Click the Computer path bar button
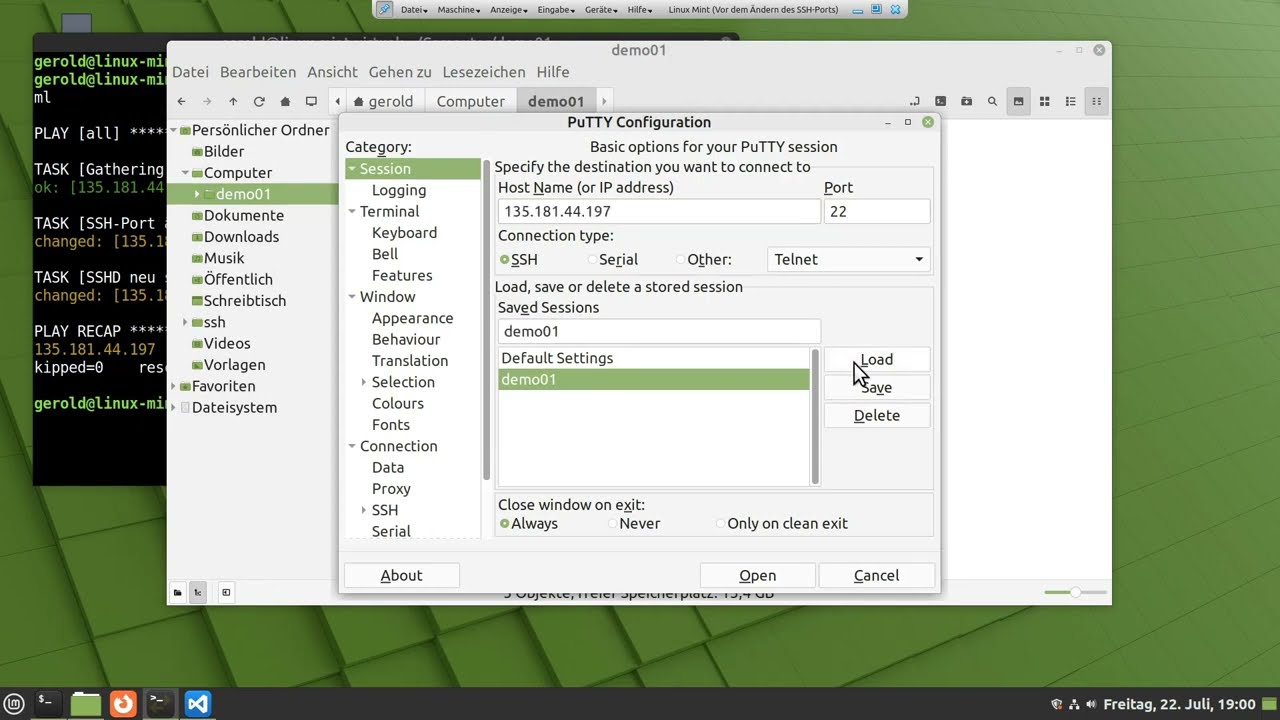The height and width of the screenshot is (720, 1280). pos(470,101)
